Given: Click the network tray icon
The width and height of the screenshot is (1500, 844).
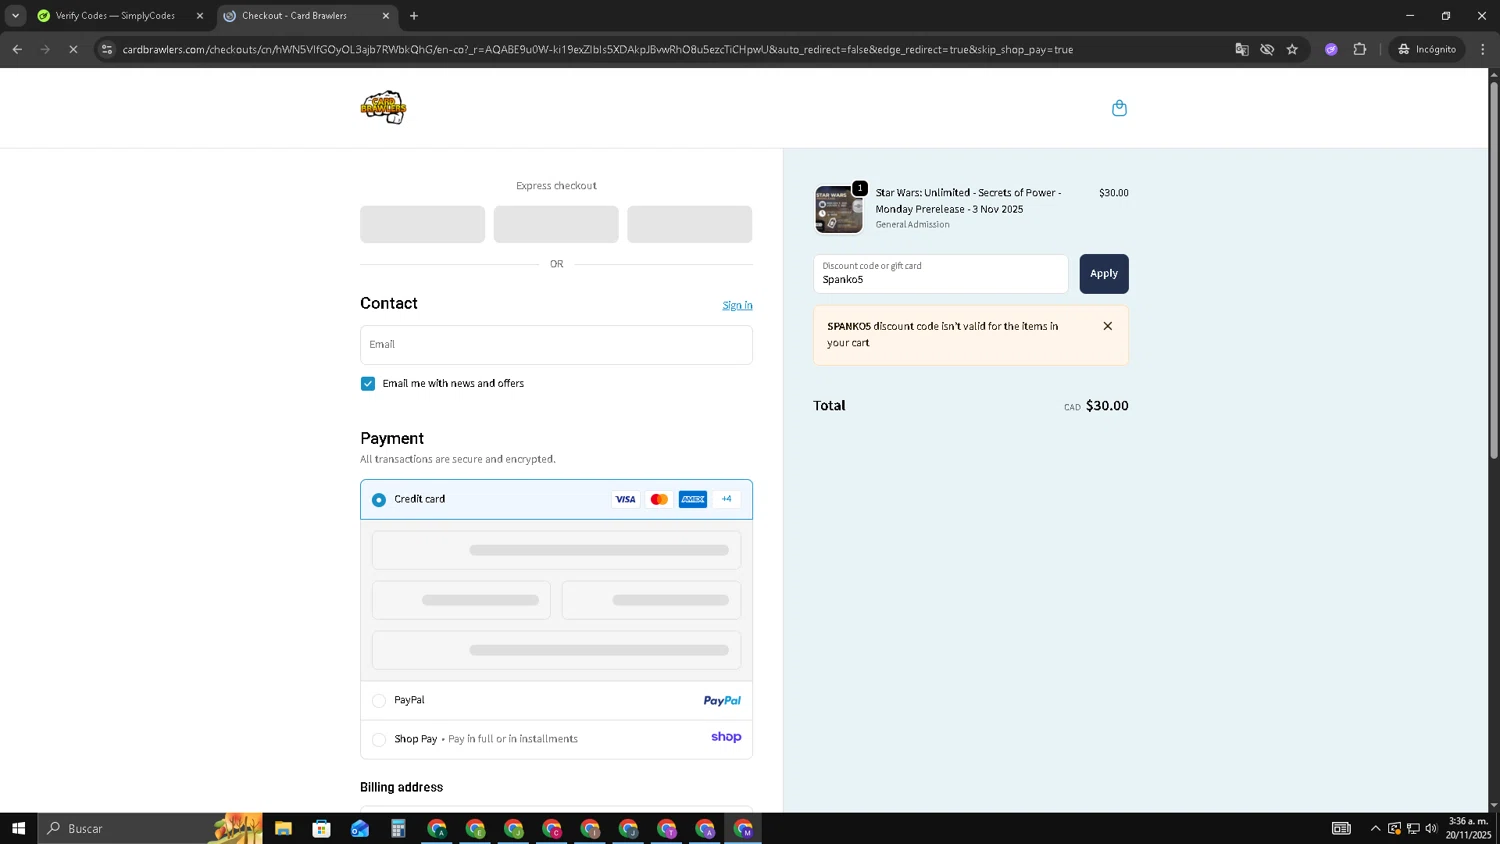Looking at the screenshot, I should tap(1413, 828).
